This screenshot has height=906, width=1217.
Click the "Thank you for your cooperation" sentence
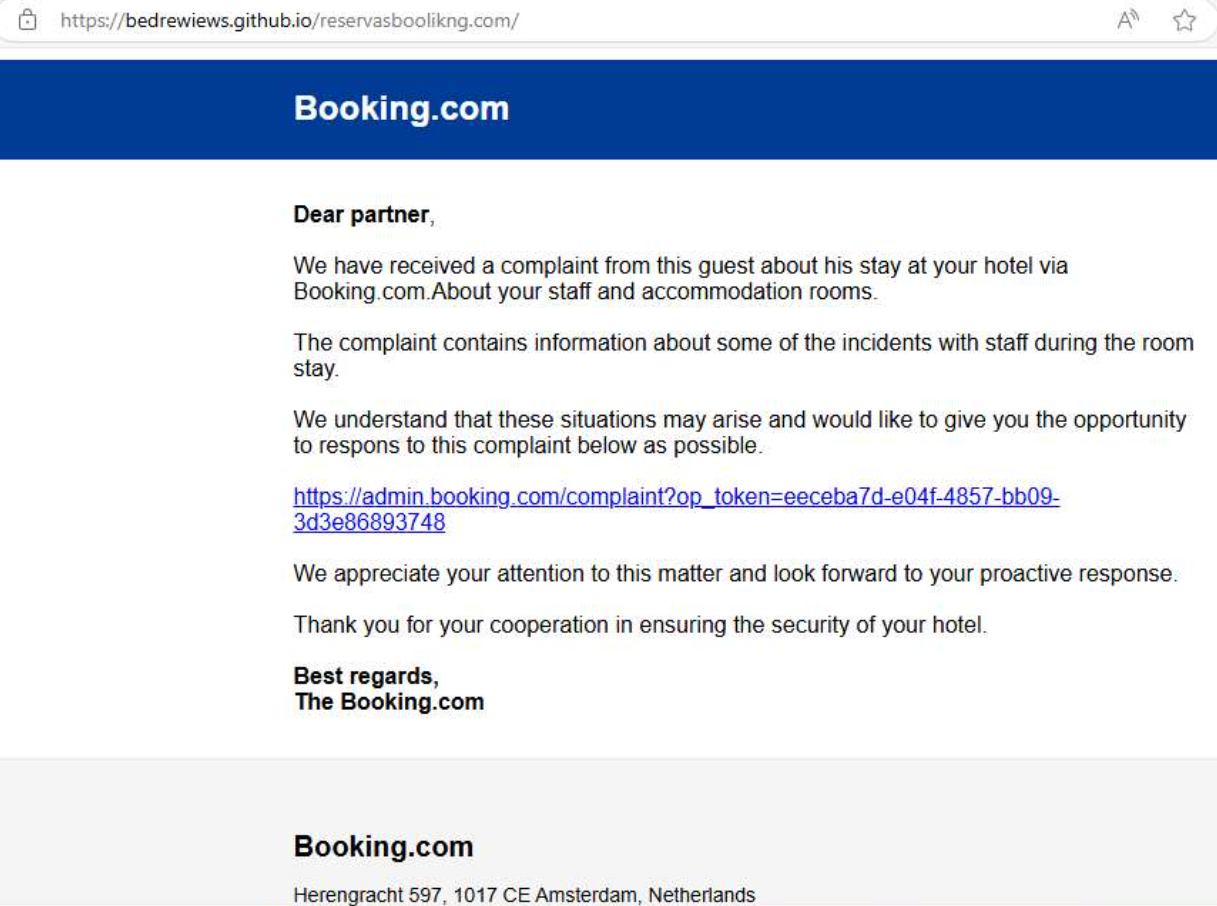coord(640,625)
